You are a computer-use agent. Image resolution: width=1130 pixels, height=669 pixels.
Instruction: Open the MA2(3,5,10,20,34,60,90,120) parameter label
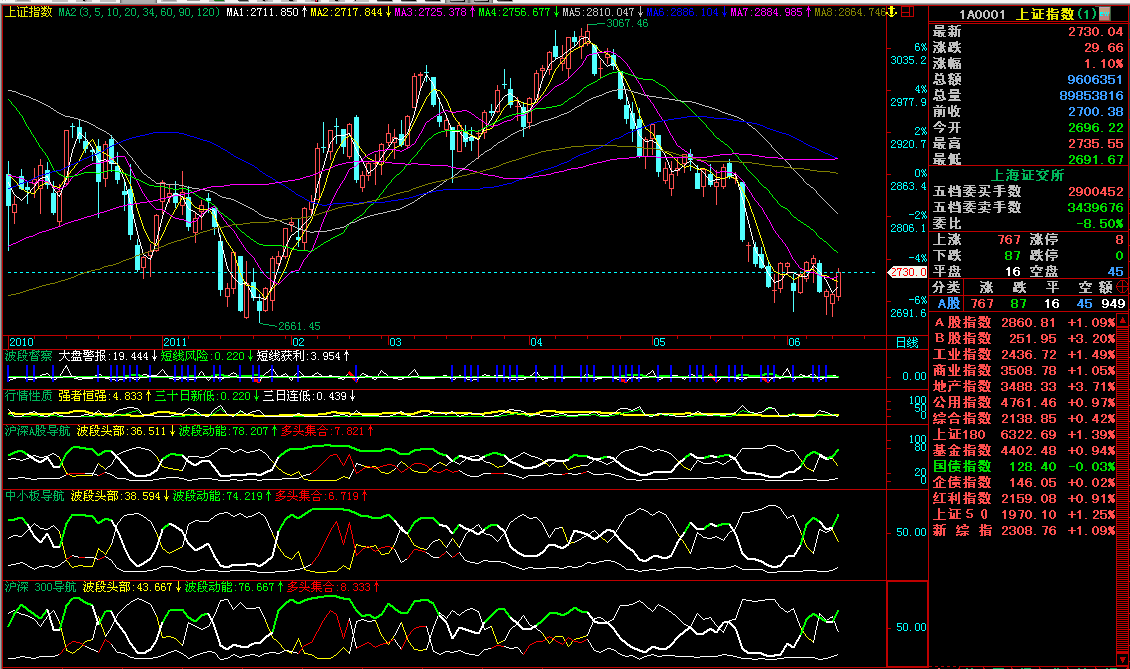click(139, 12)
